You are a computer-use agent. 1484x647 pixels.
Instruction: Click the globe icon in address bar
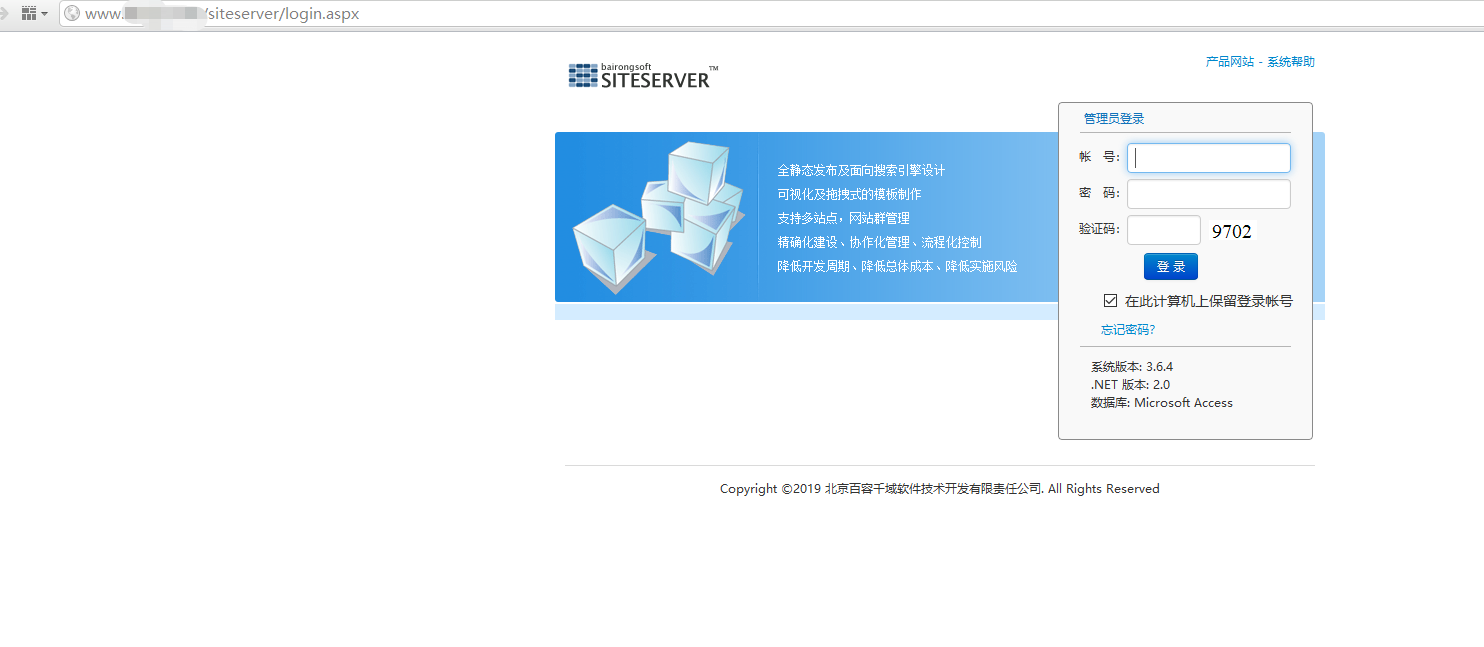point(72,14)
